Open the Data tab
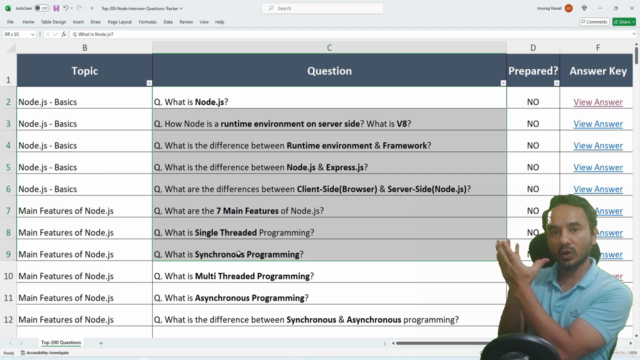640x360 pixels. (x=168, y=22)
